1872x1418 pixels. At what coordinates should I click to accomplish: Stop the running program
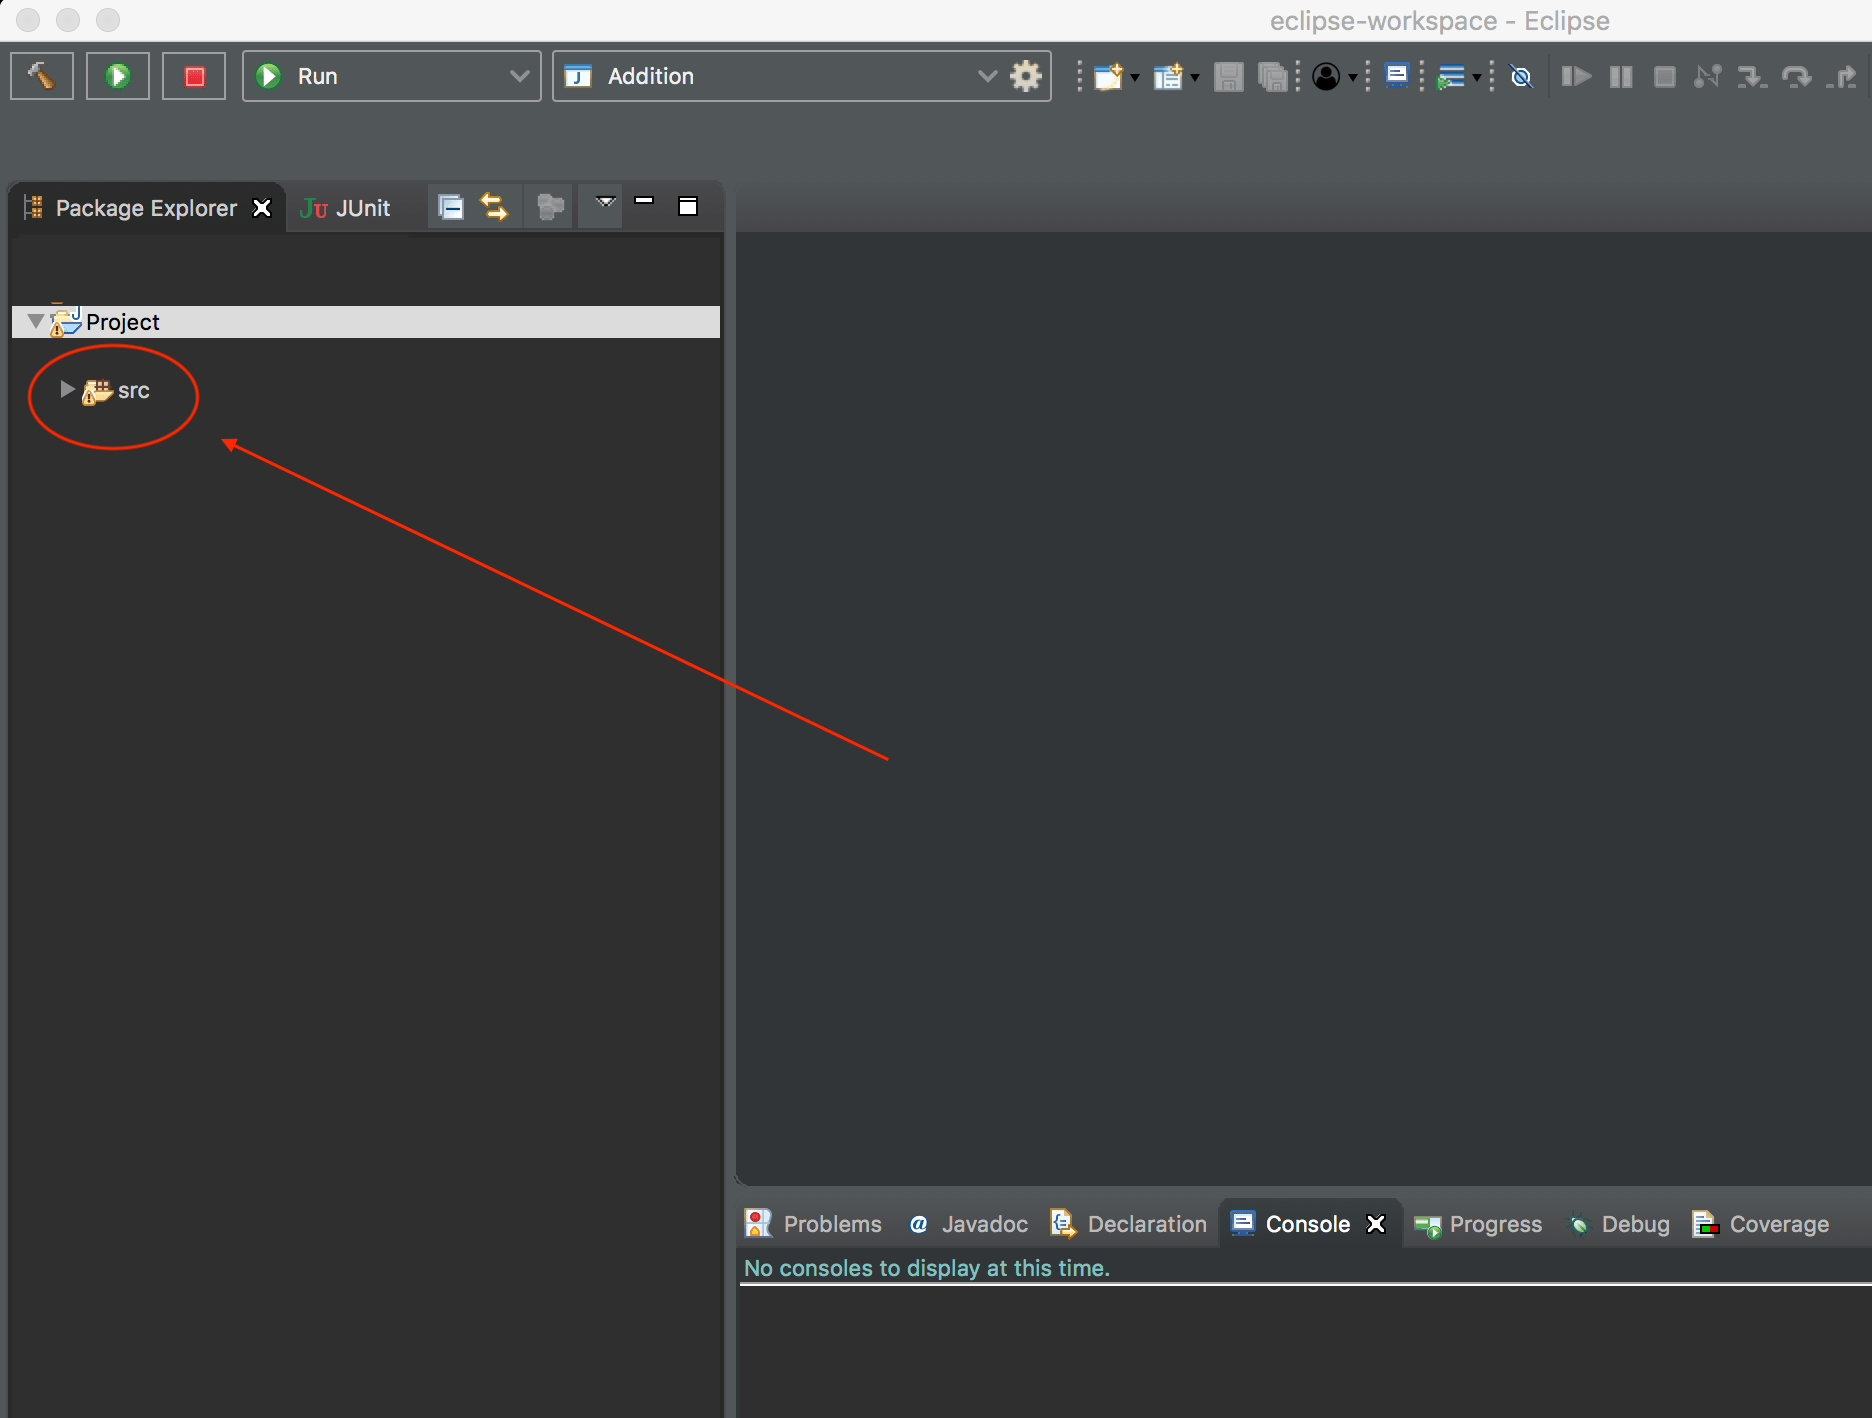pos(193,75)
